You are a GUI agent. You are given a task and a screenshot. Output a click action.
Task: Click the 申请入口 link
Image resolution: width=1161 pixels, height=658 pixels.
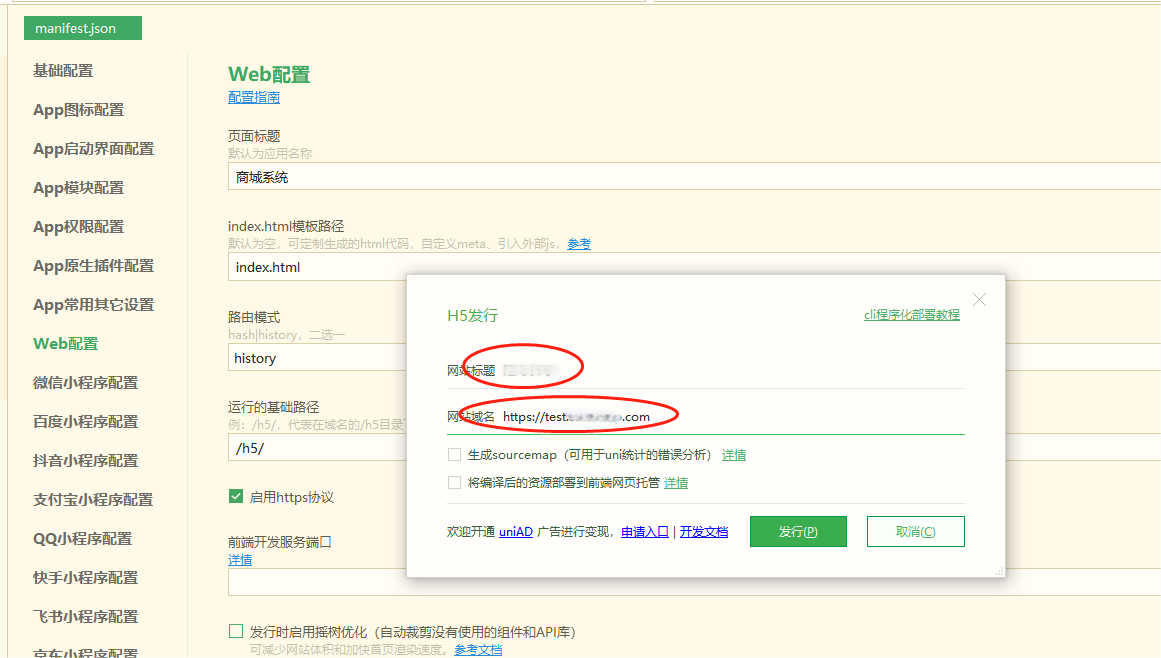[x=644, y=532]
